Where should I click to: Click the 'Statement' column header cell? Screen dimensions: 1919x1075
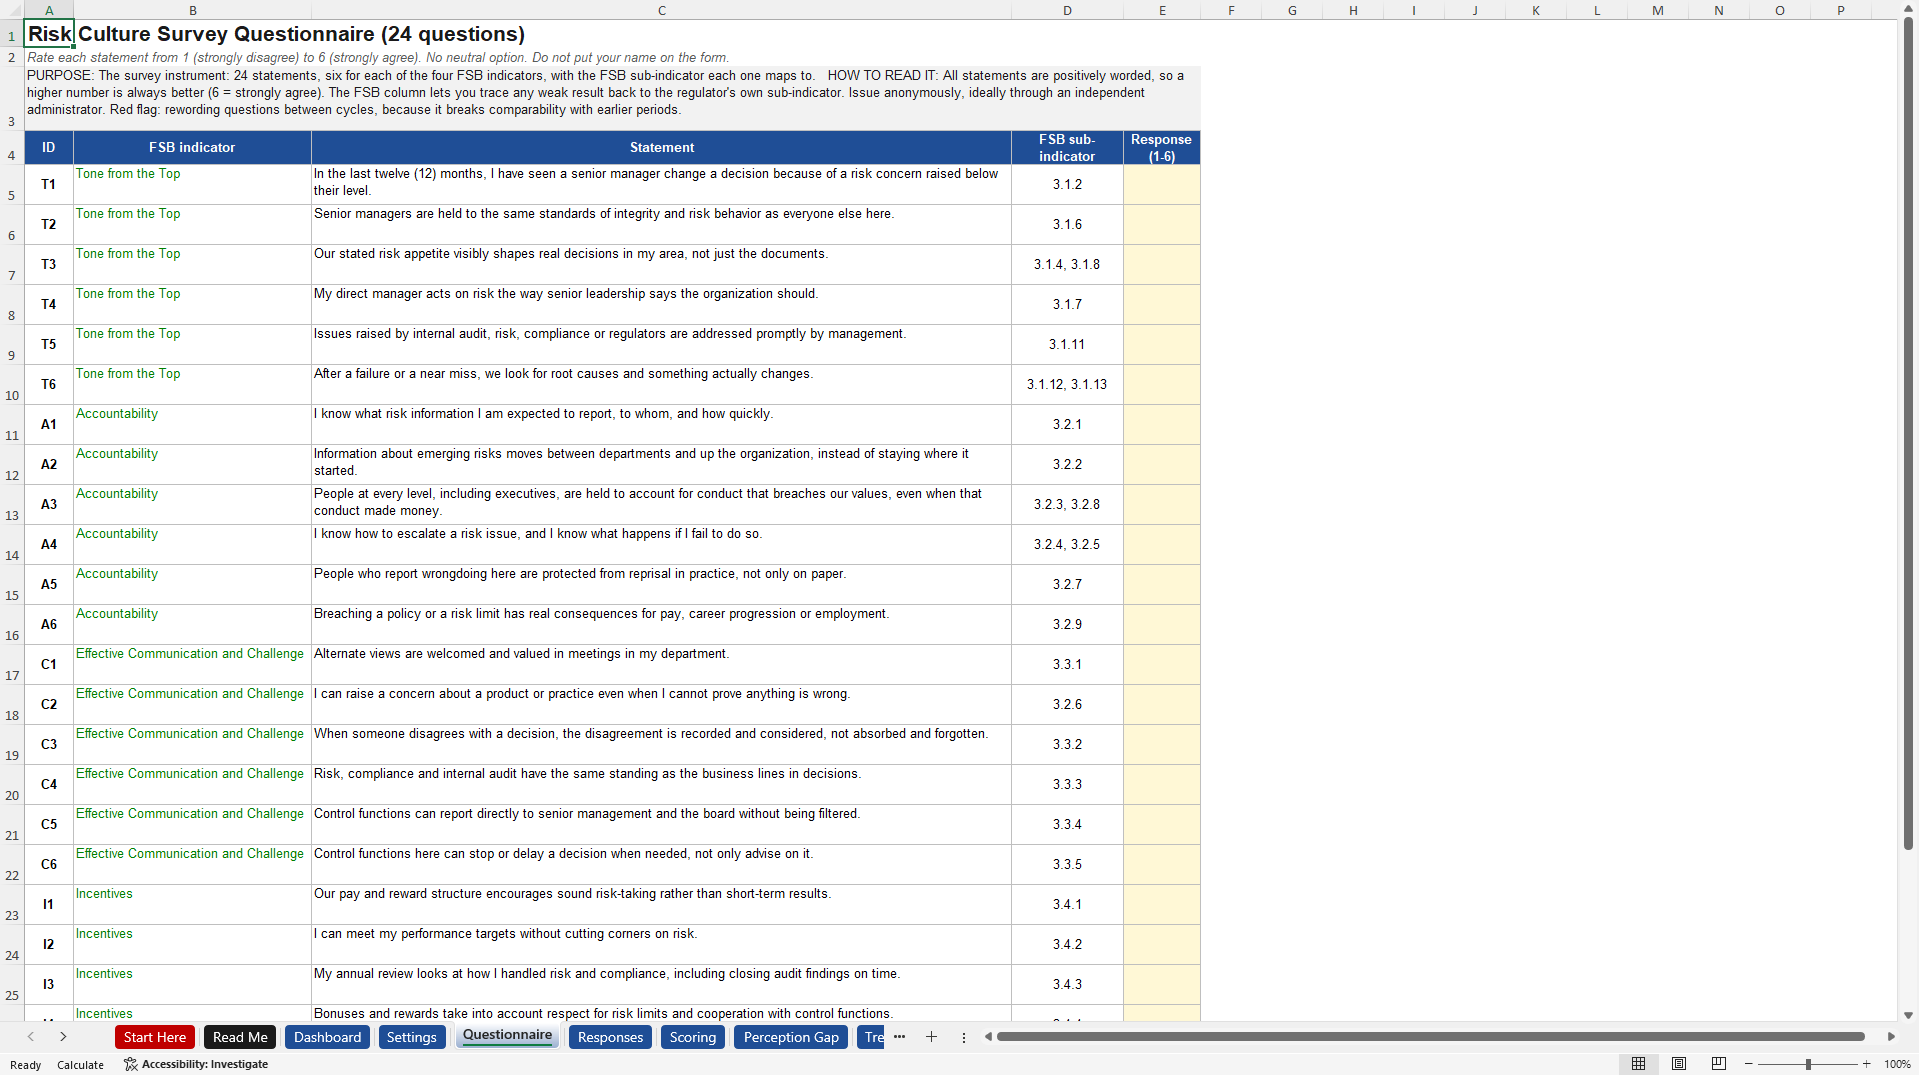(x=661, y=148)
